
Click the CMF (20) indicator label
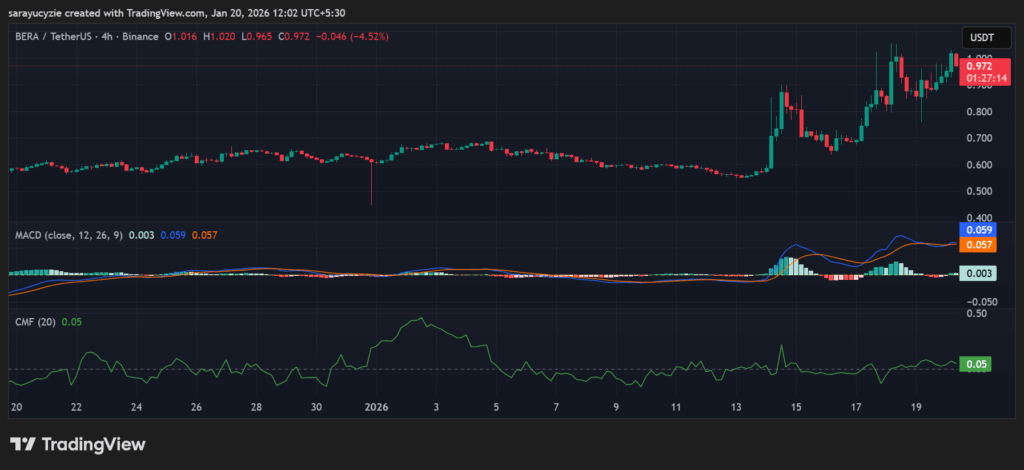[x=34, y=321]
